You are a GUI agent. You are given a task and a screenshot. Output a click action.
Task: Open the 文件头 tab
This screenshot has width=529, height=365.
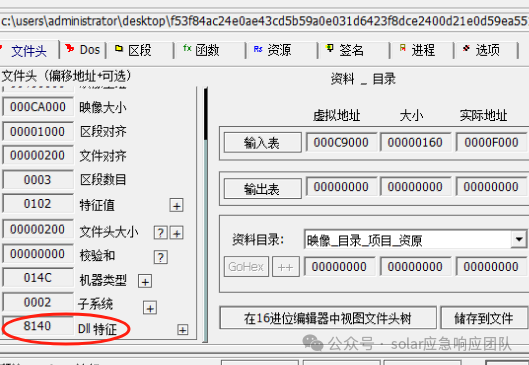click(x=28, y=51)
